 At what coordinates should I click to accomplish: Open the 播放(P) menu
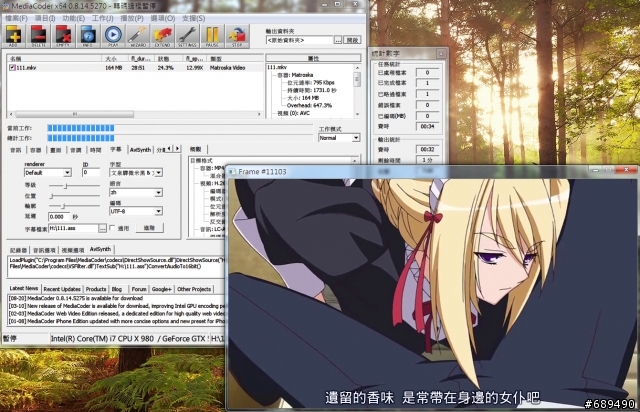pos(132,18)
